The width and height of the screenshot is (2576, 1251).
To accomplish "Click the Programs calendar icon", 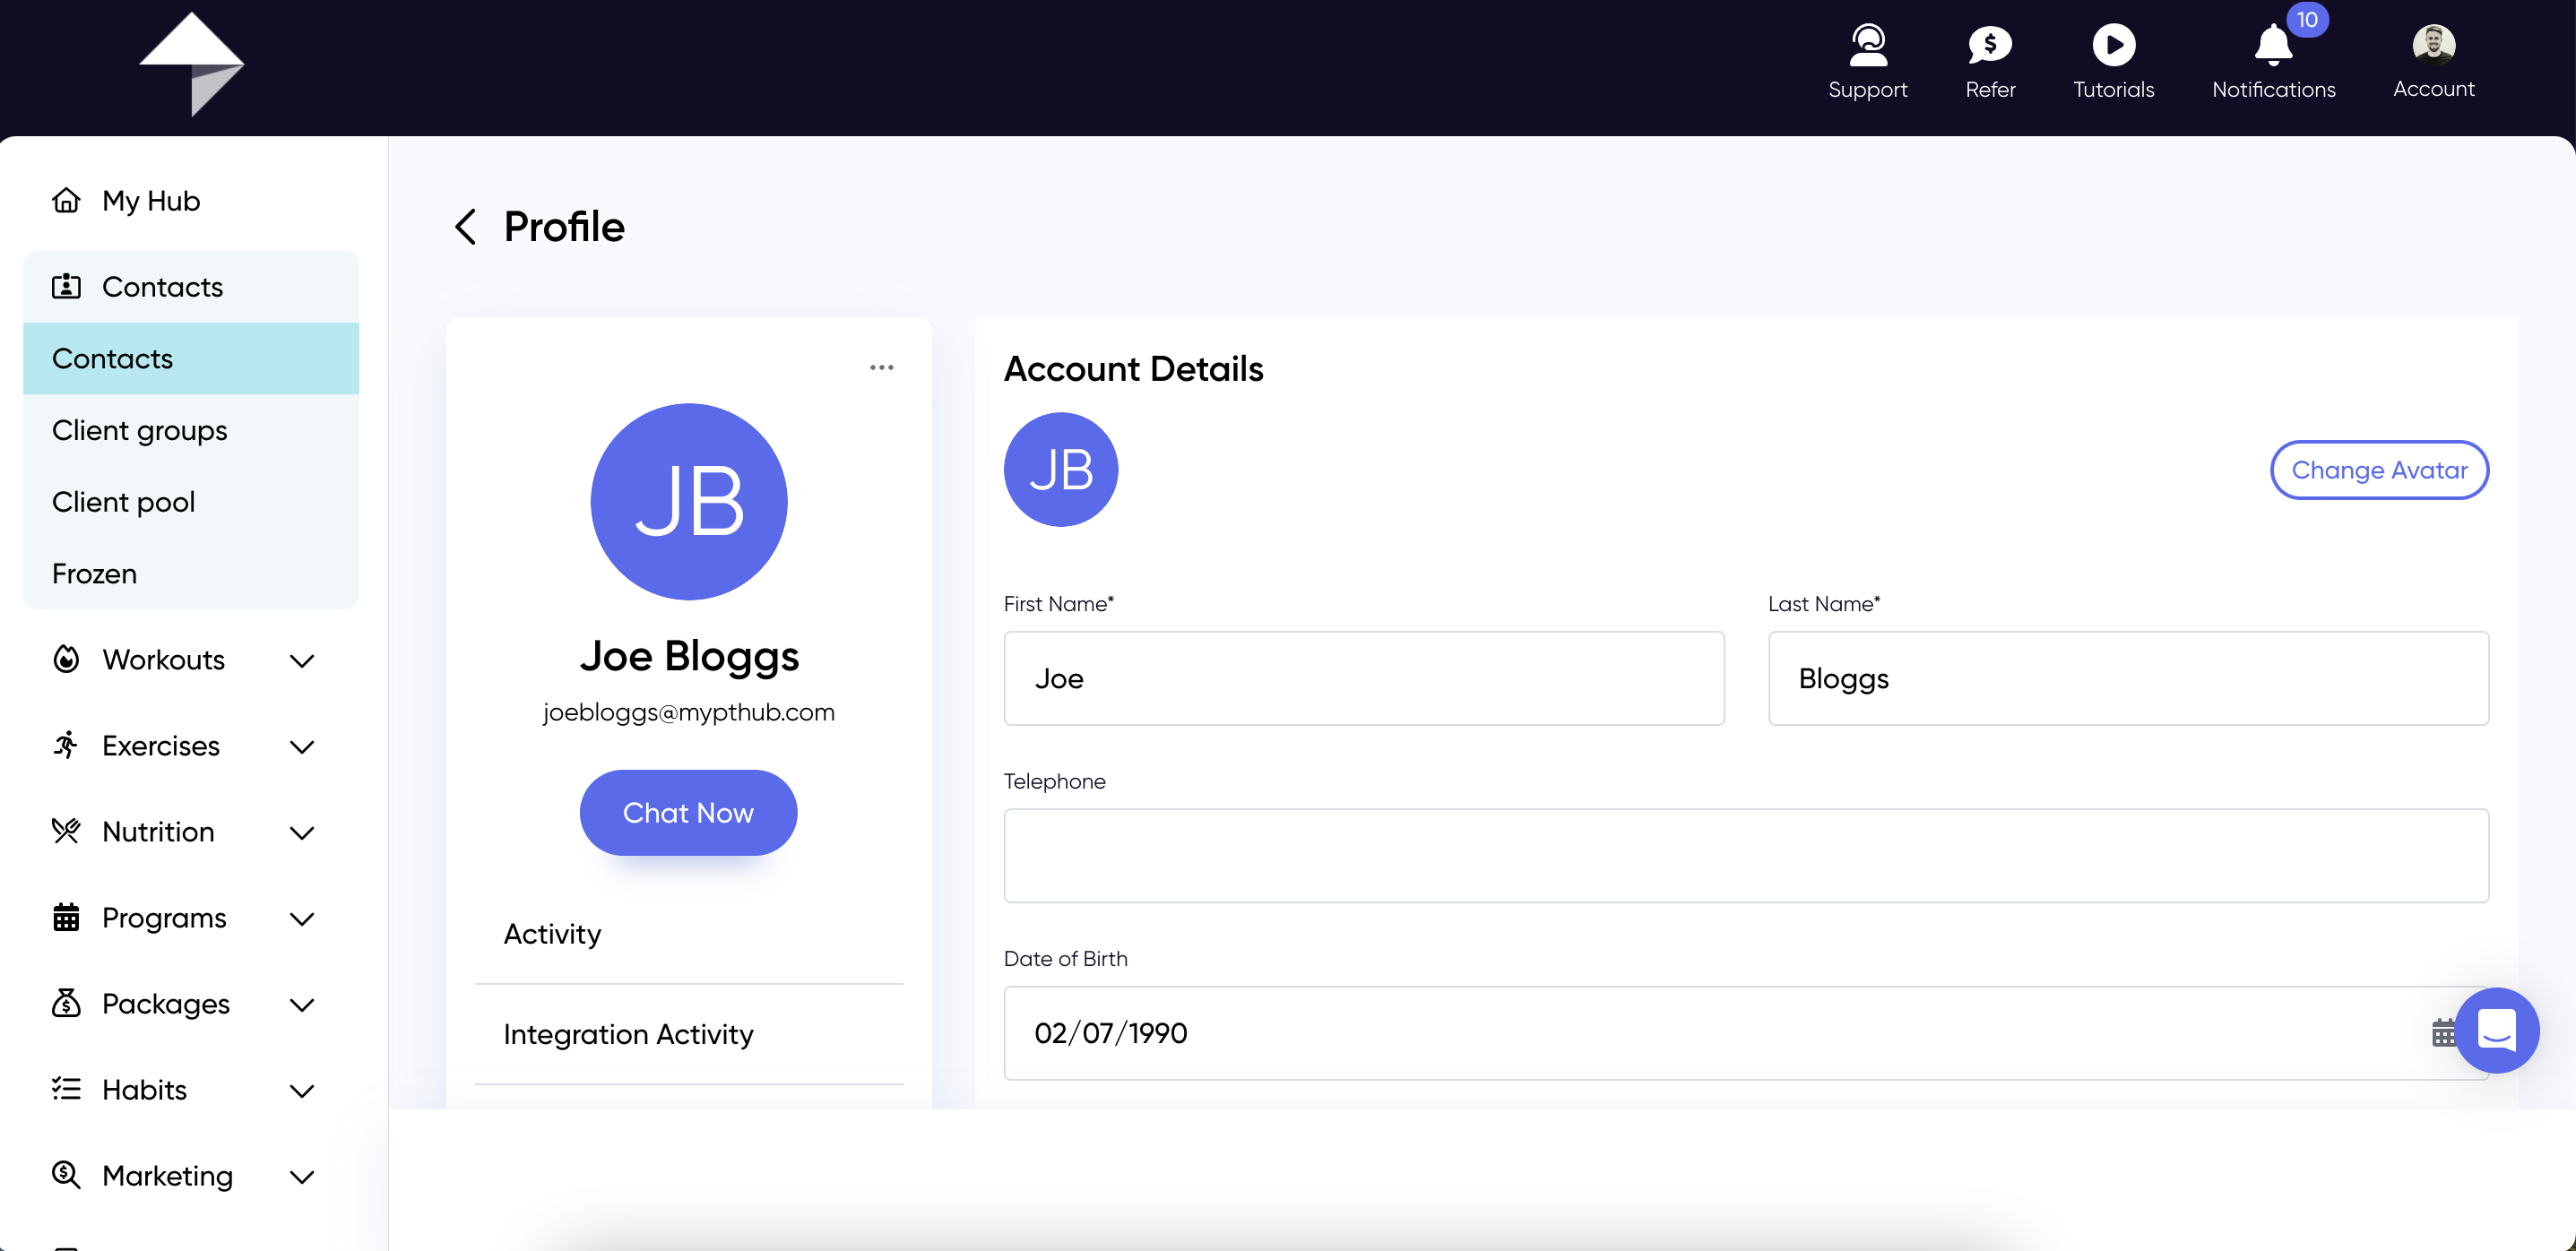I will click(66, 918).
